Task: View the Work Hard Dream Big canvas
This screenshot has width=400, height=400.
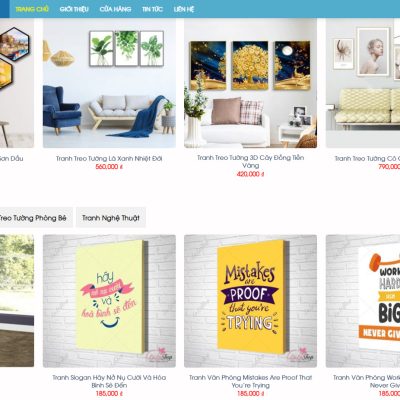Action: click(x=363, y=301)
